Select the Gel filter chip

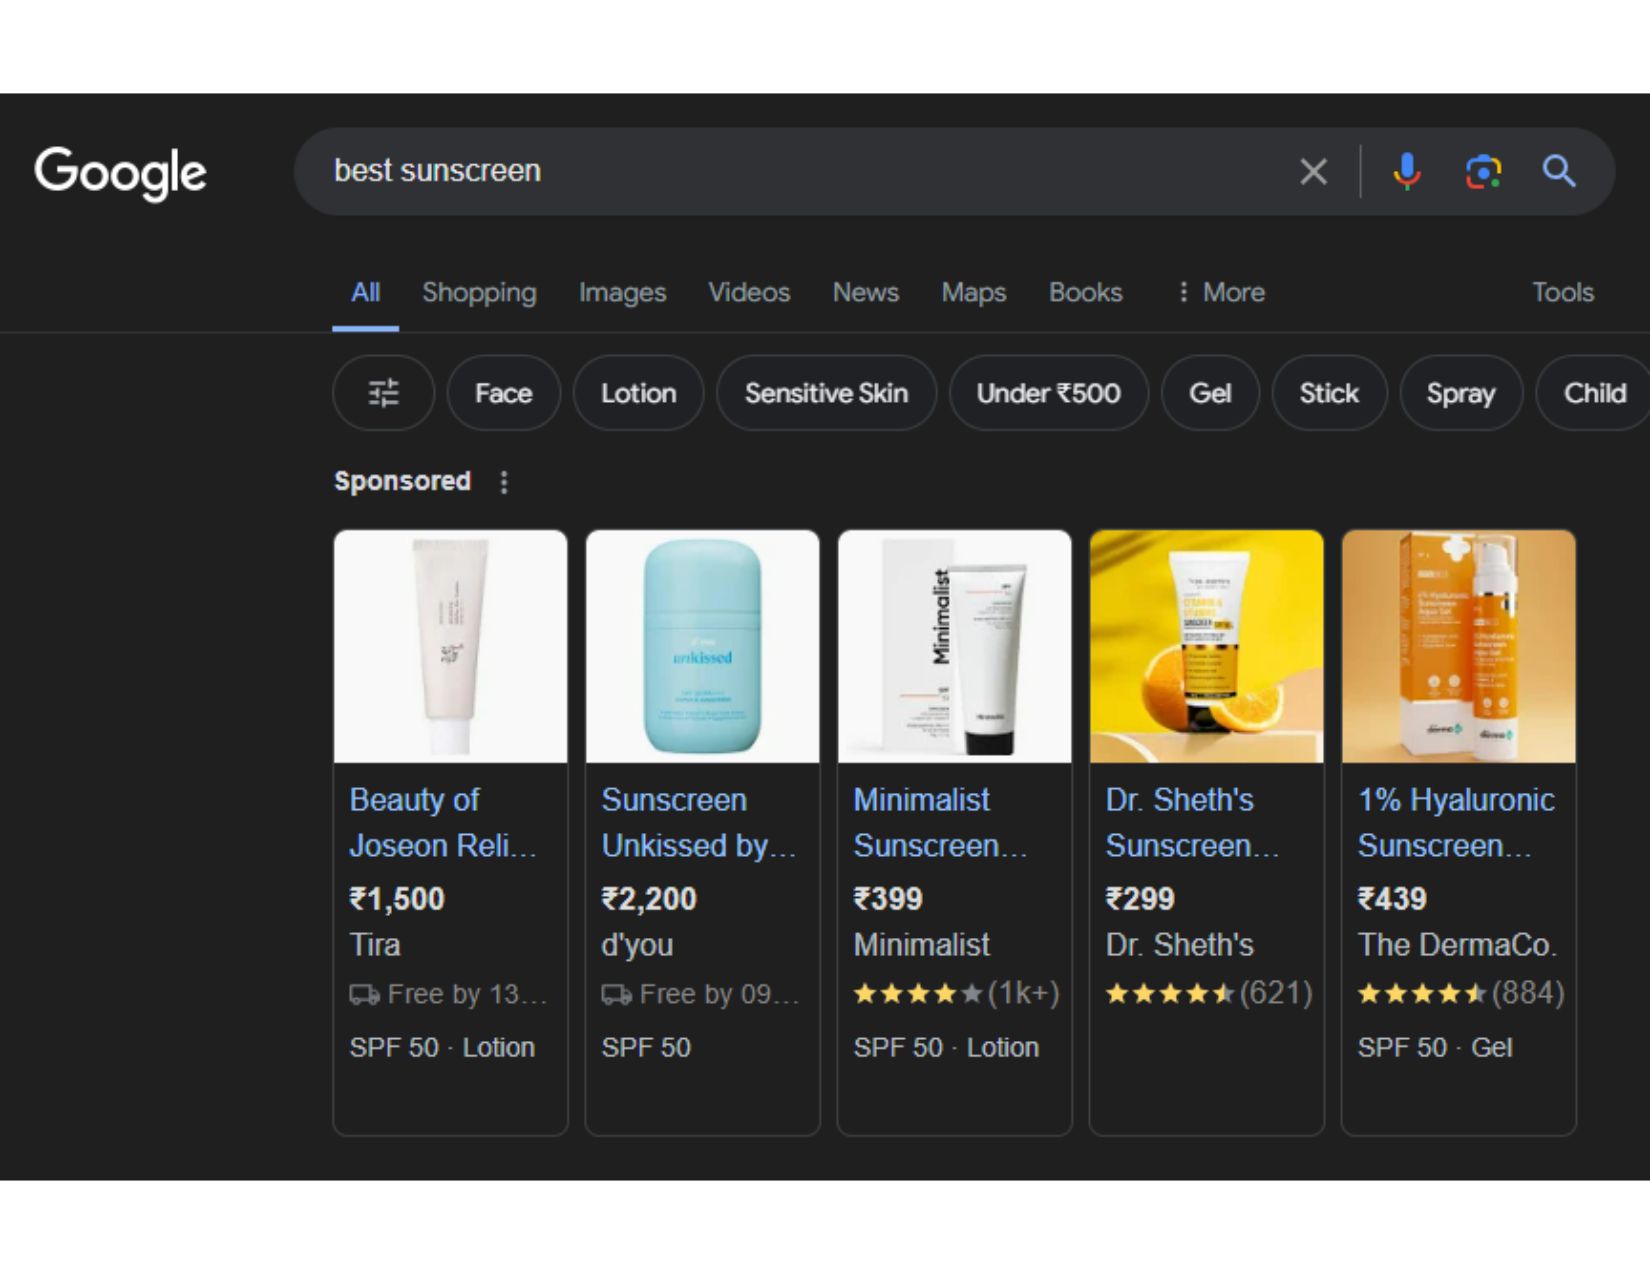1210,393
